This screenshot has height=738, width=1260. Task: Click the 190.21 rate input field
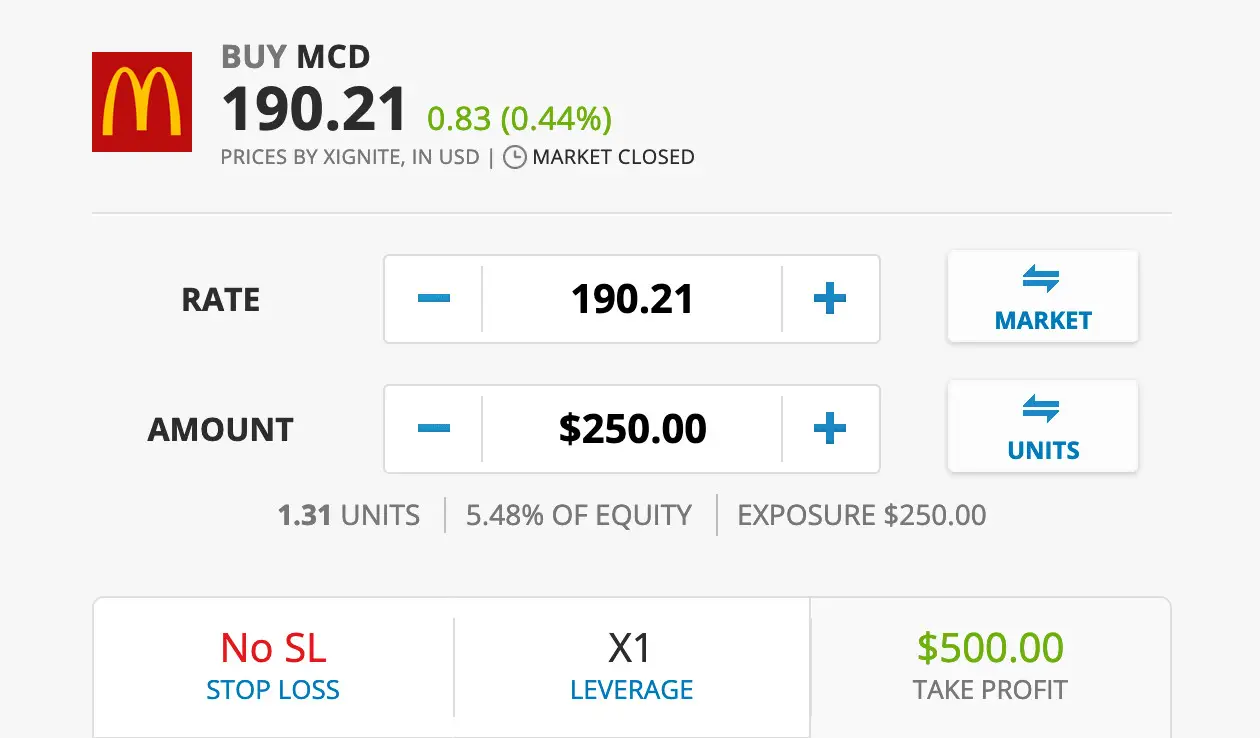pos(632,299)
